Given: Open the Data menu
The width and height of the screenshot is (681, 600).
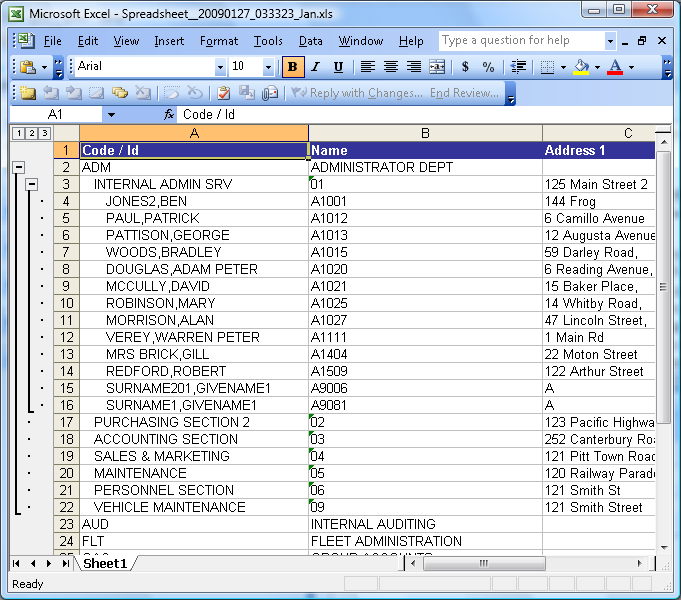Looking at the screenshot, I should coord(311,41).
